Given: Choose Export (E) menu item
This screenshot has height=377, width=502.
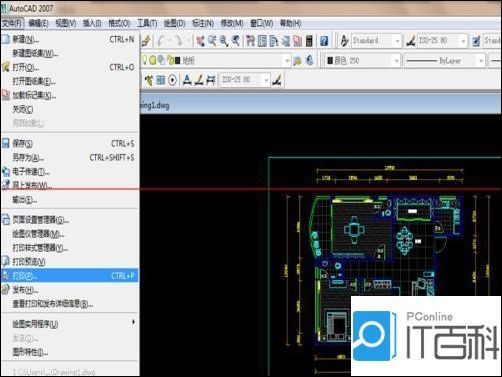Looking at the screenshot, I should click(70, 200).
